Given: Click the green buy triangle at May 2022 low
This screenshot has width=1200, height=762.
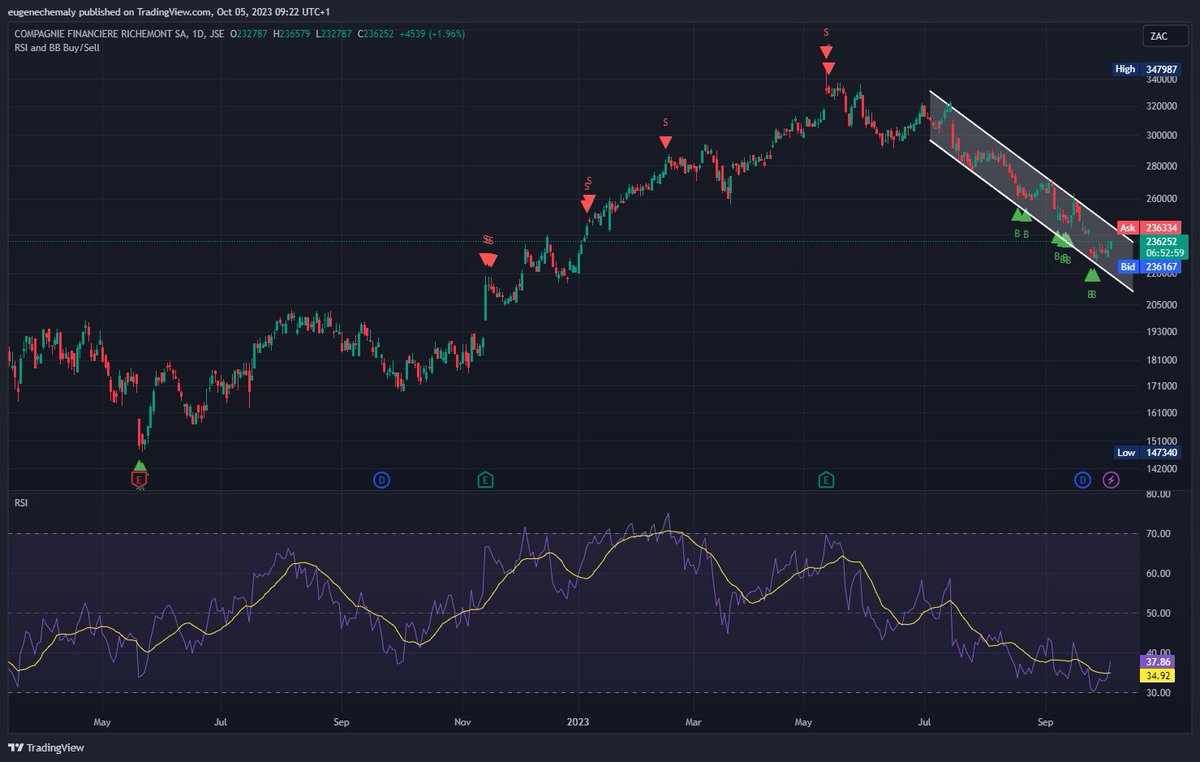Looking at the screenshot, I should [x=140, y=465].
